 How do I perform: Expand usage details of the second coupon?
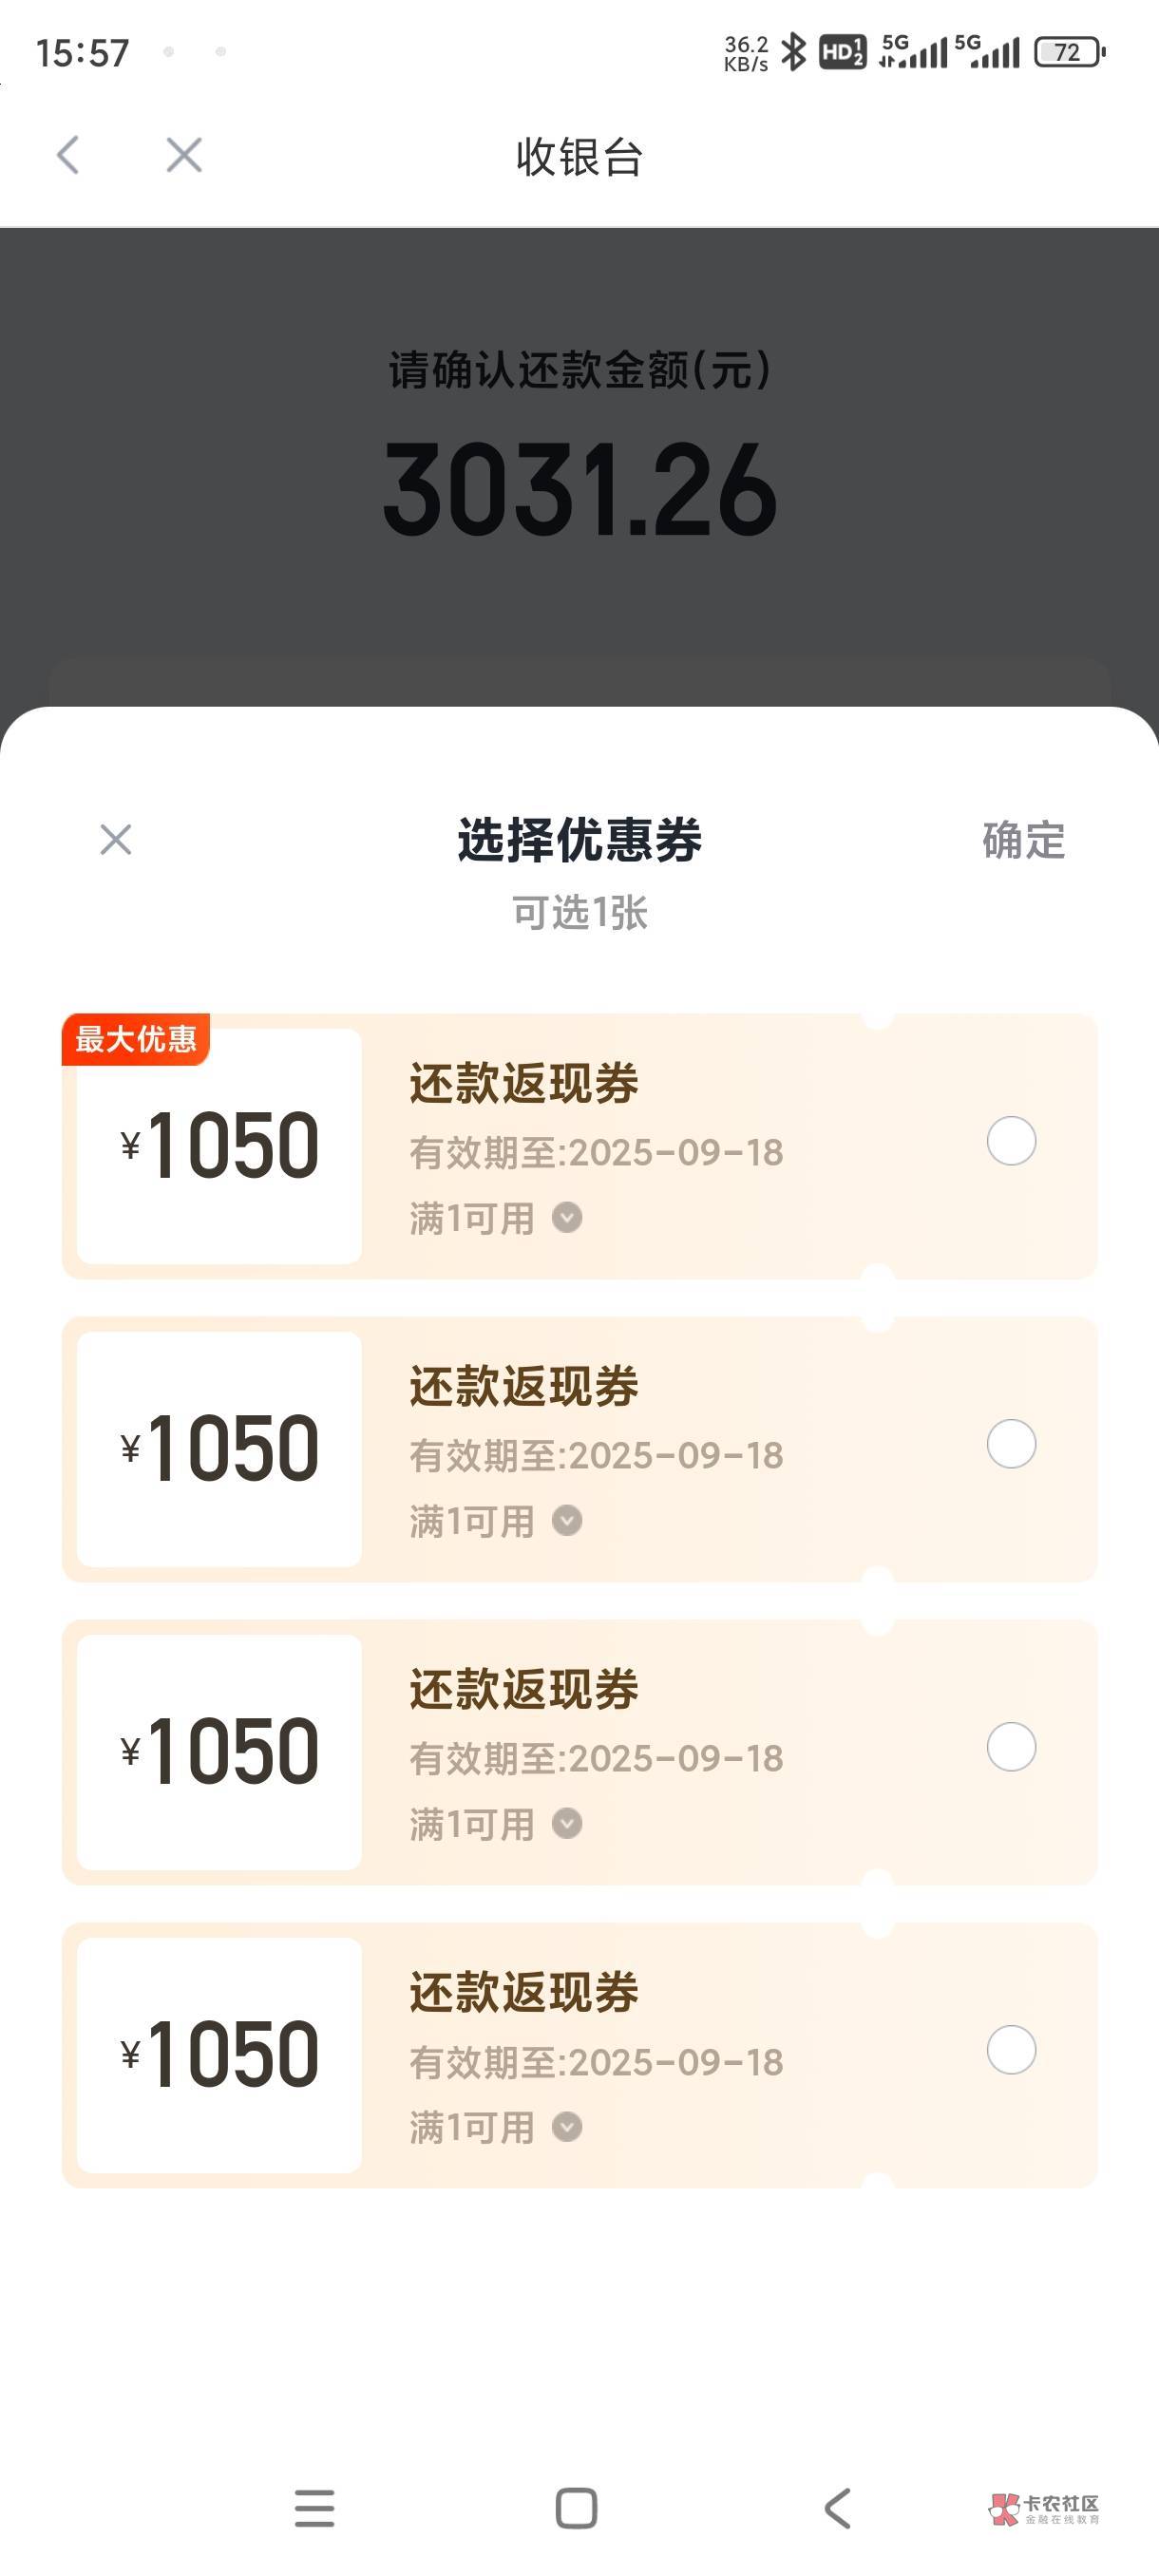pyautogui.click(x=567, y=1521)
